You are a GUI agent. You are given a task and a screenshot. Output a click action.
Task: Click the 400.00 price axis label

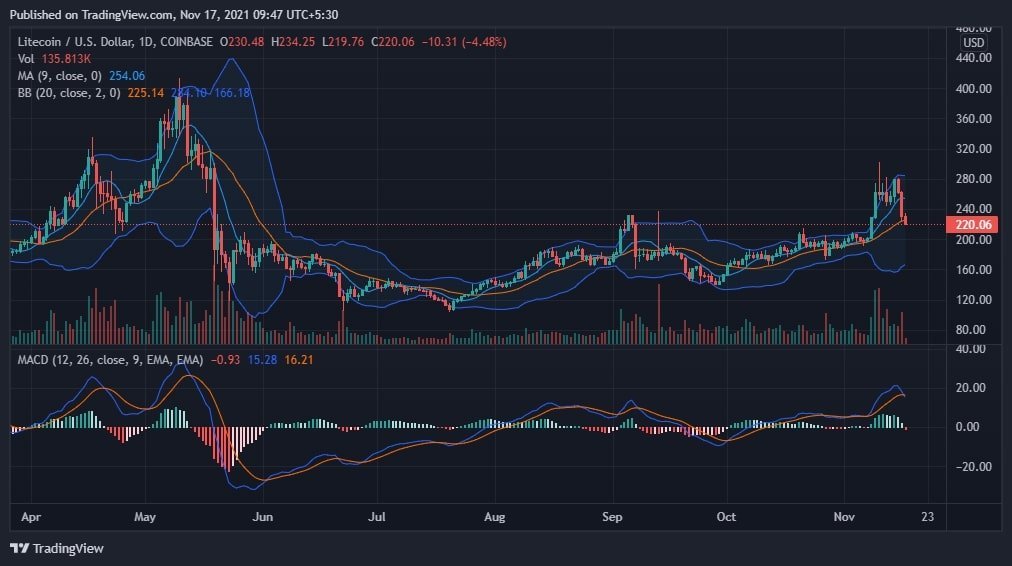(x=973, y=88)
